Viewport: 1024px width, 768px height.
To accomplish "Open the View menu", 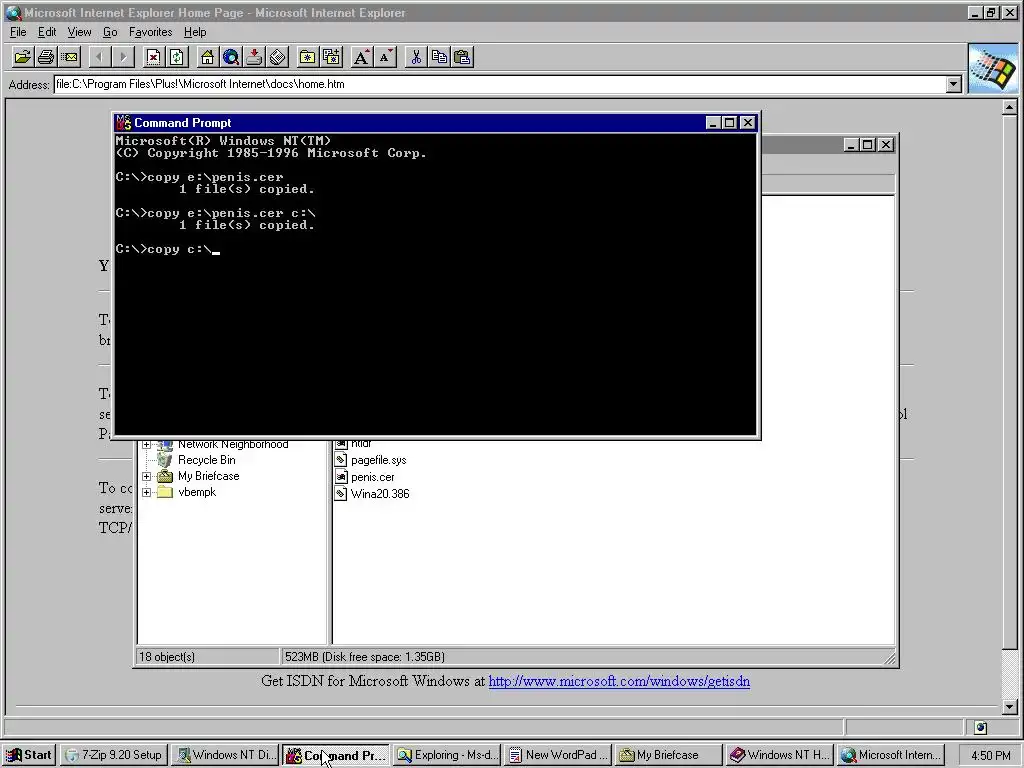I will click(x=79, y=32).
